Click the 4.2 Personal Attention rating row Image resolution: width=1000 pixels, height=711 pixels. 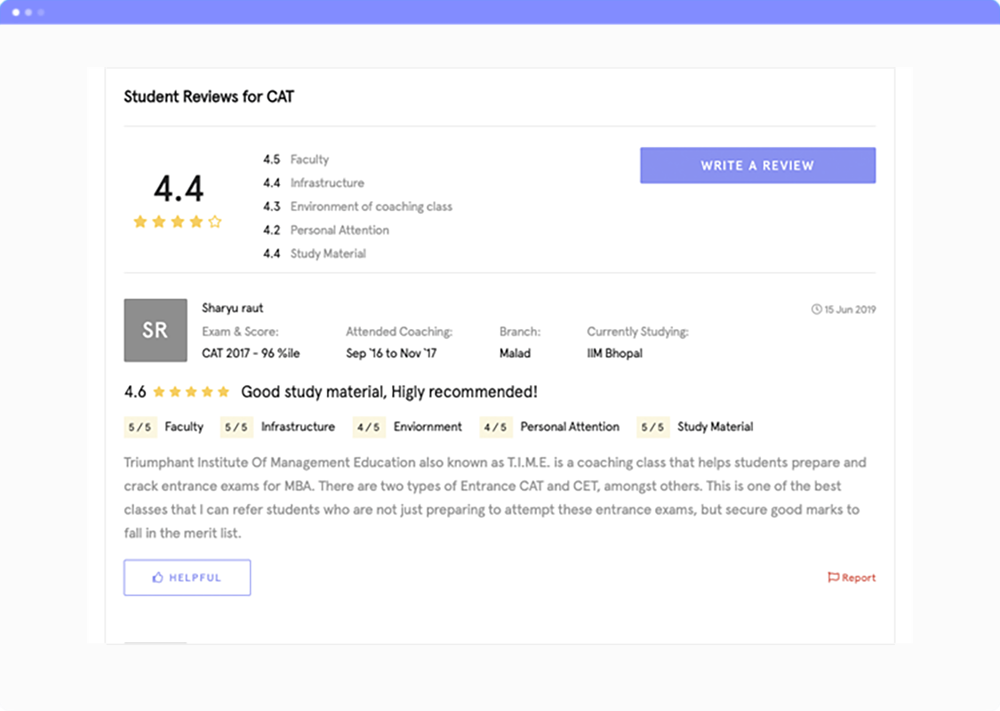(326, 230)
